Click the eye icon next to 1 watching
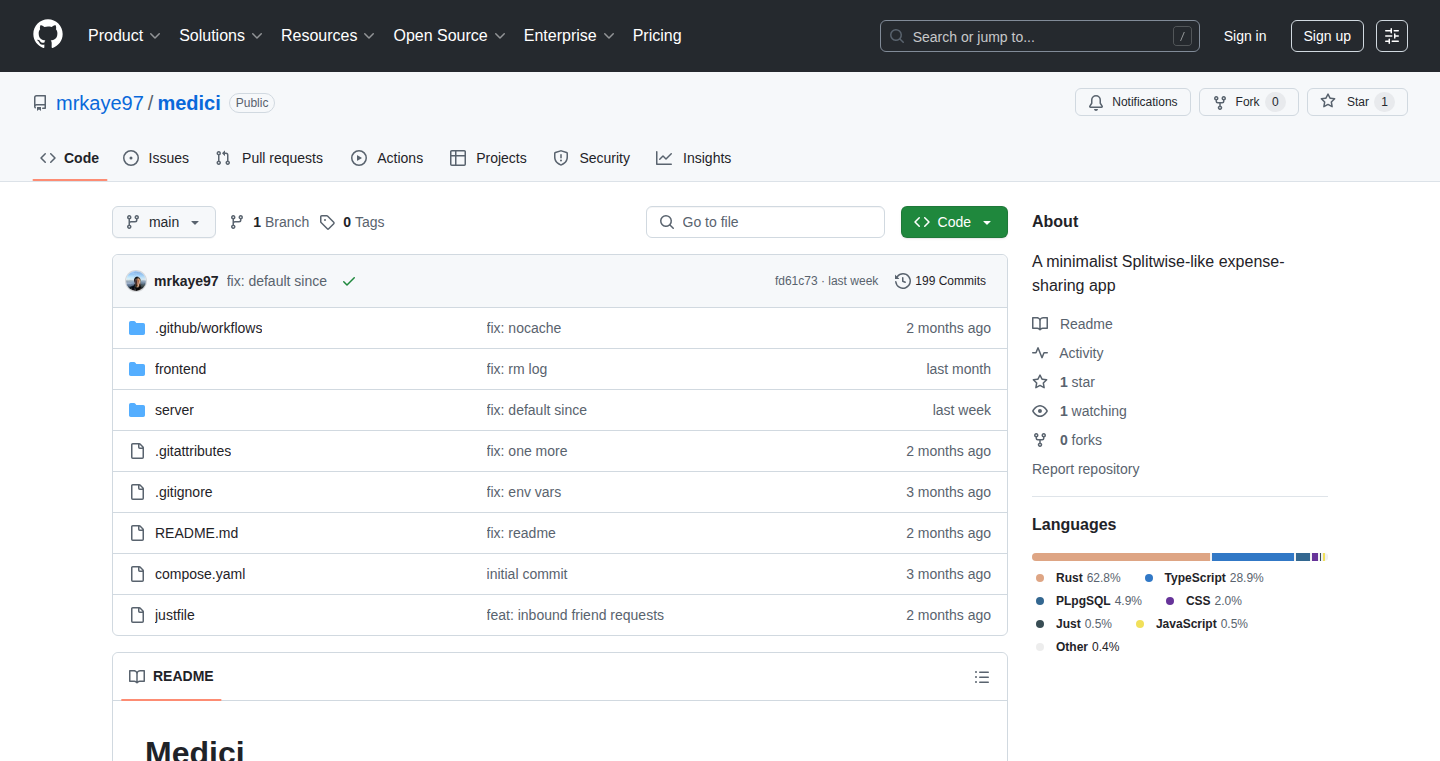This screenshot has height=761, width=1440. (1040, 411)
